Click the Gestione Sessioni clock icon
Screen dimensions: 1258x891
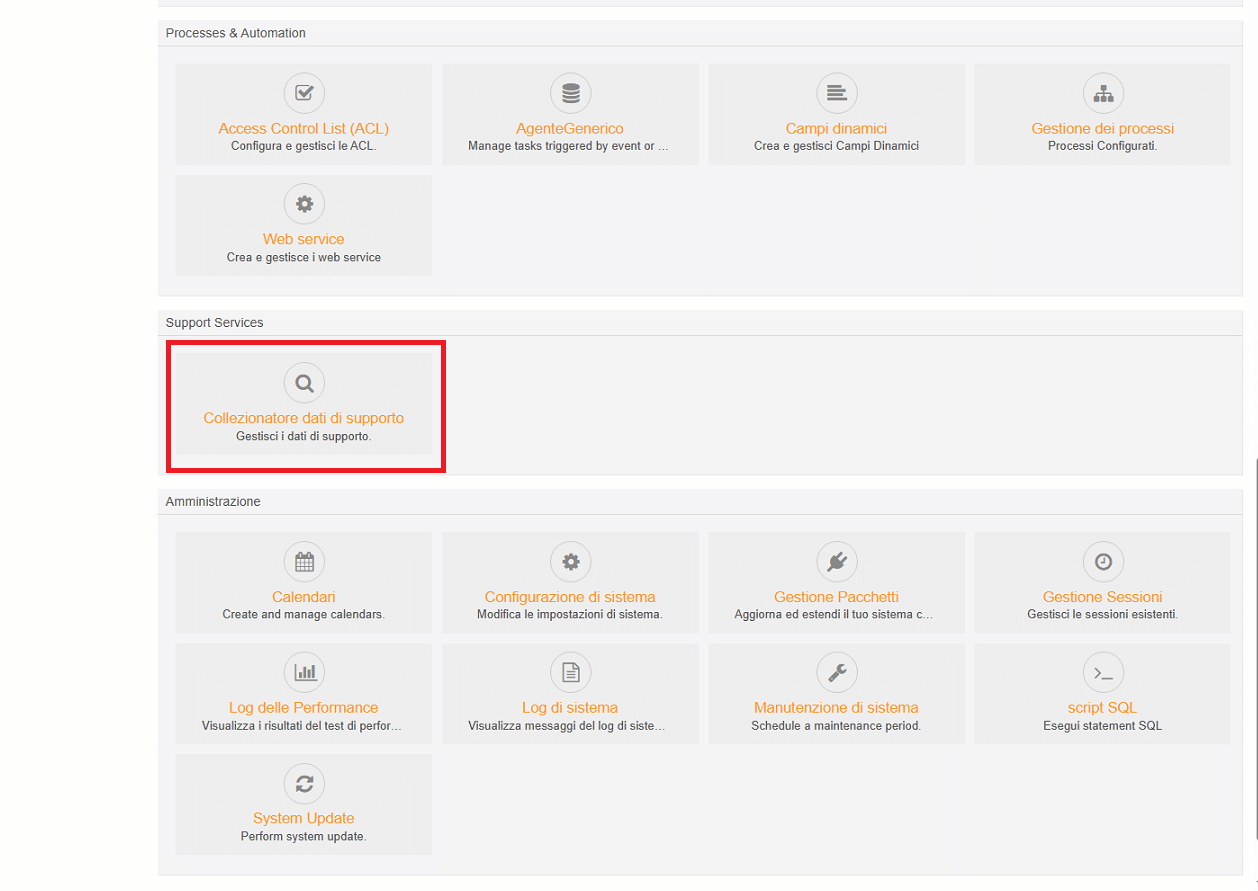[x=1103, y=562]
